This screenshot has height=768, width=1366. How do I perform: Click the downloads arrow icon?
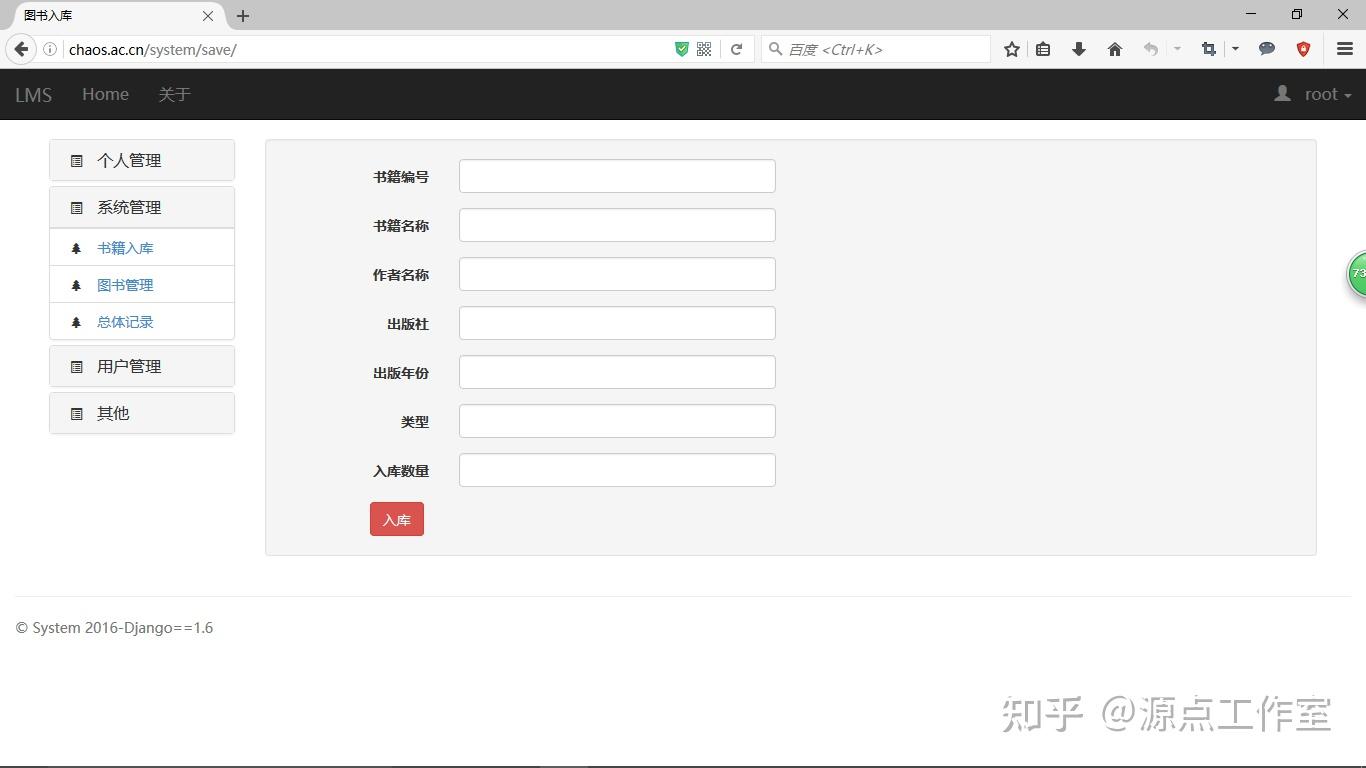click(1079, 49)
